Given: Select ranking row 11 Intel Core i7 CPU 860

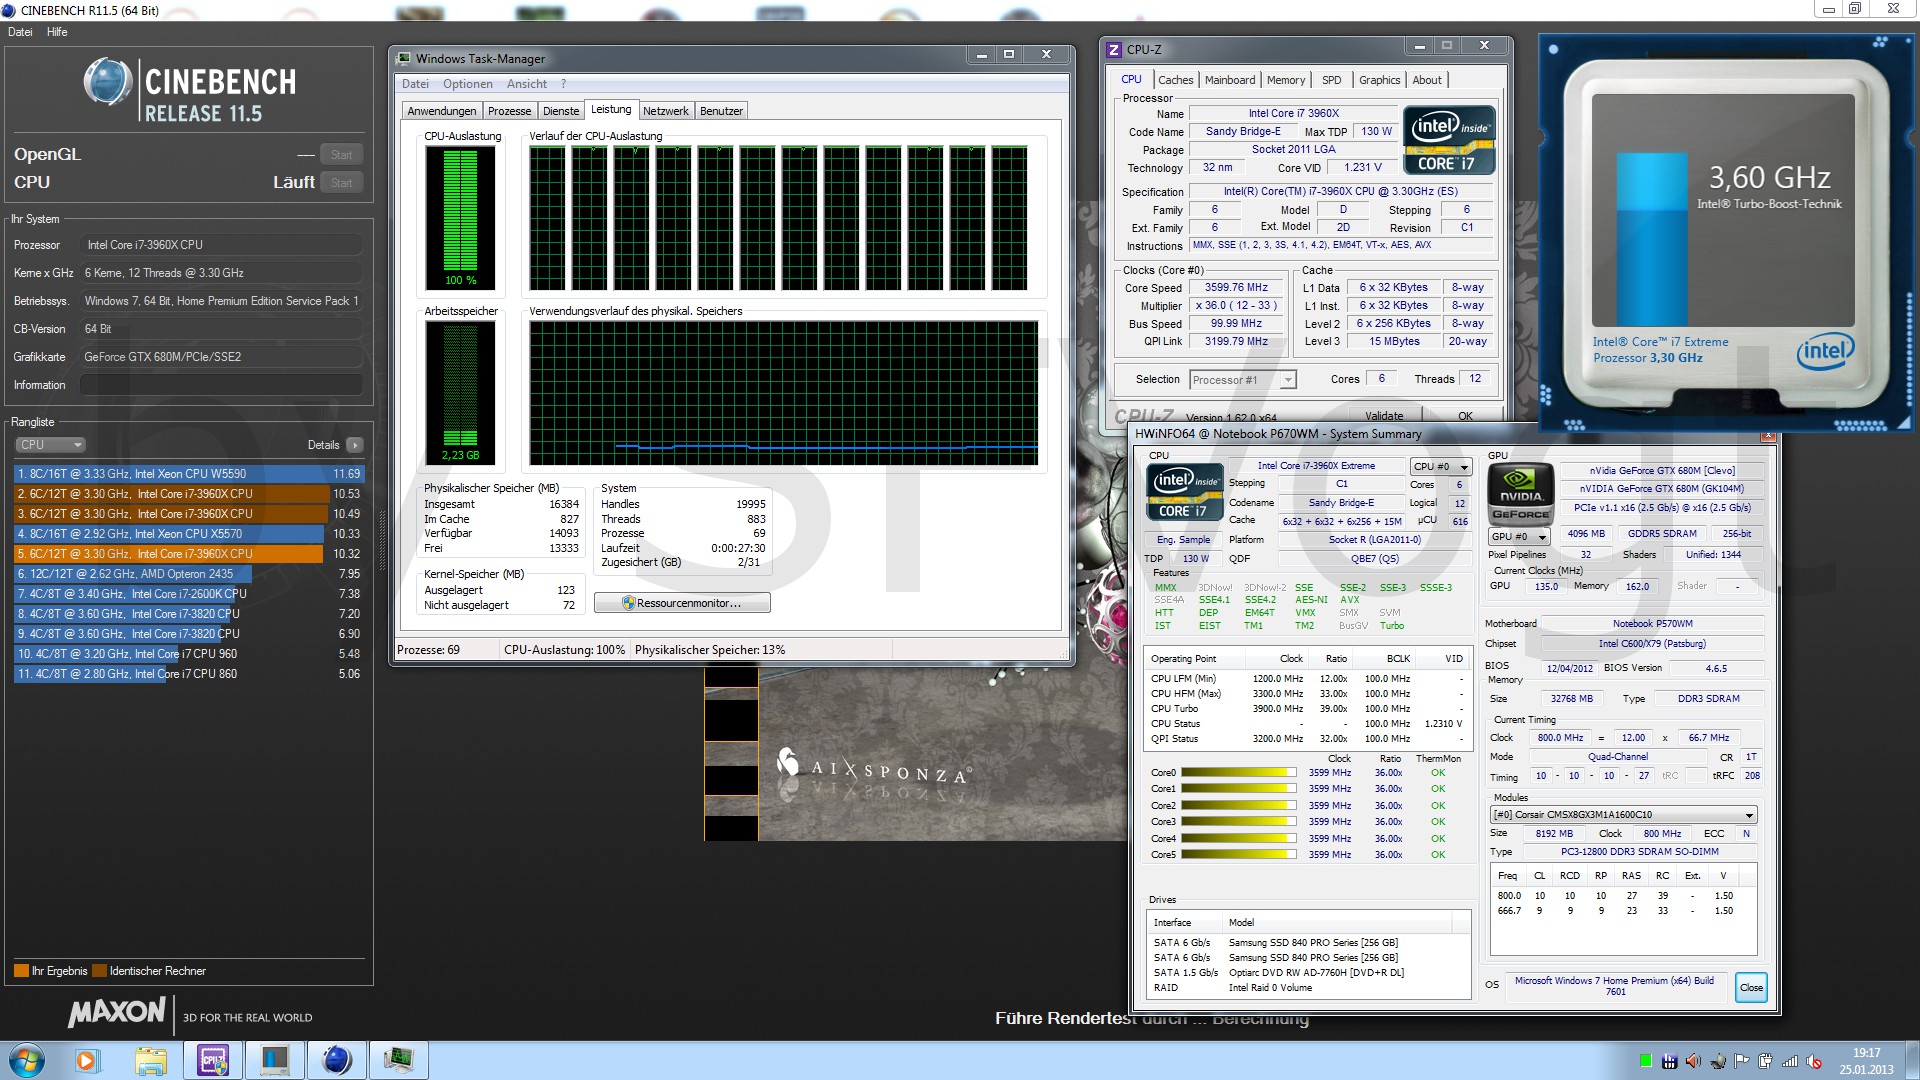Looking at the screenshot, I should point(189,674).
